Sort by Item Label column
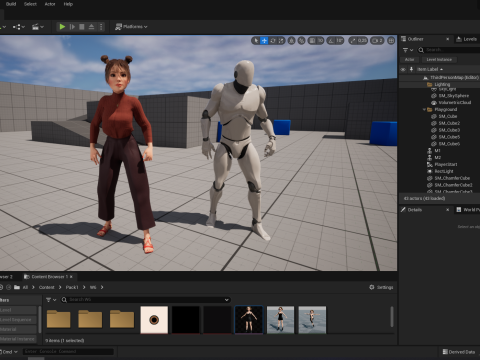Image resolution: width=480 pixels, height=360 pixels. 430,69
